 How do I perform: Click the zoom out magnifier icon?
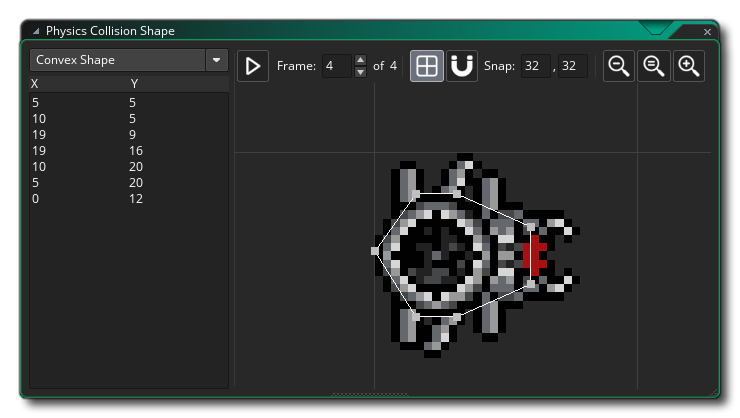click(x=620, y=66)
